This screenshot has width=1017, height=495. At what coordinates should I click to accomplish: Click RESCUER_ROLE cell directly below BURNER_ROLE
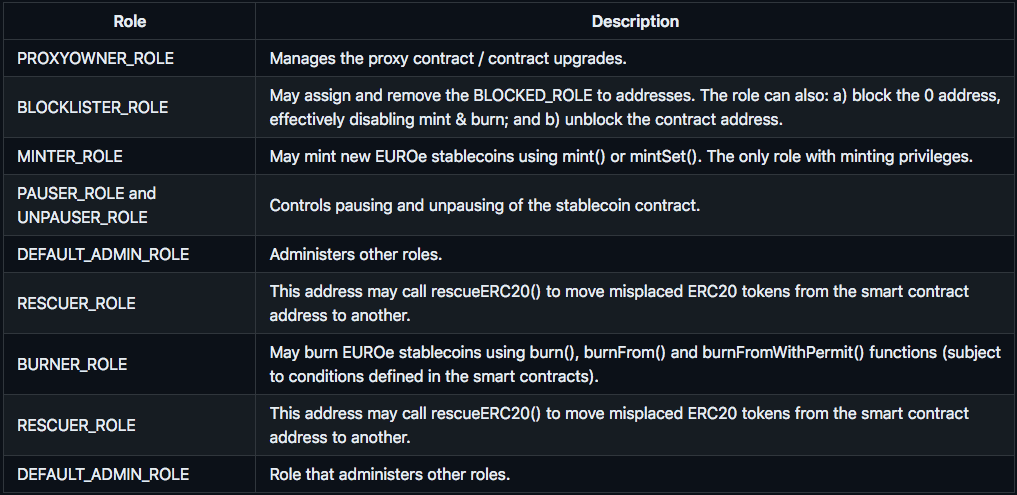point(76,425)
